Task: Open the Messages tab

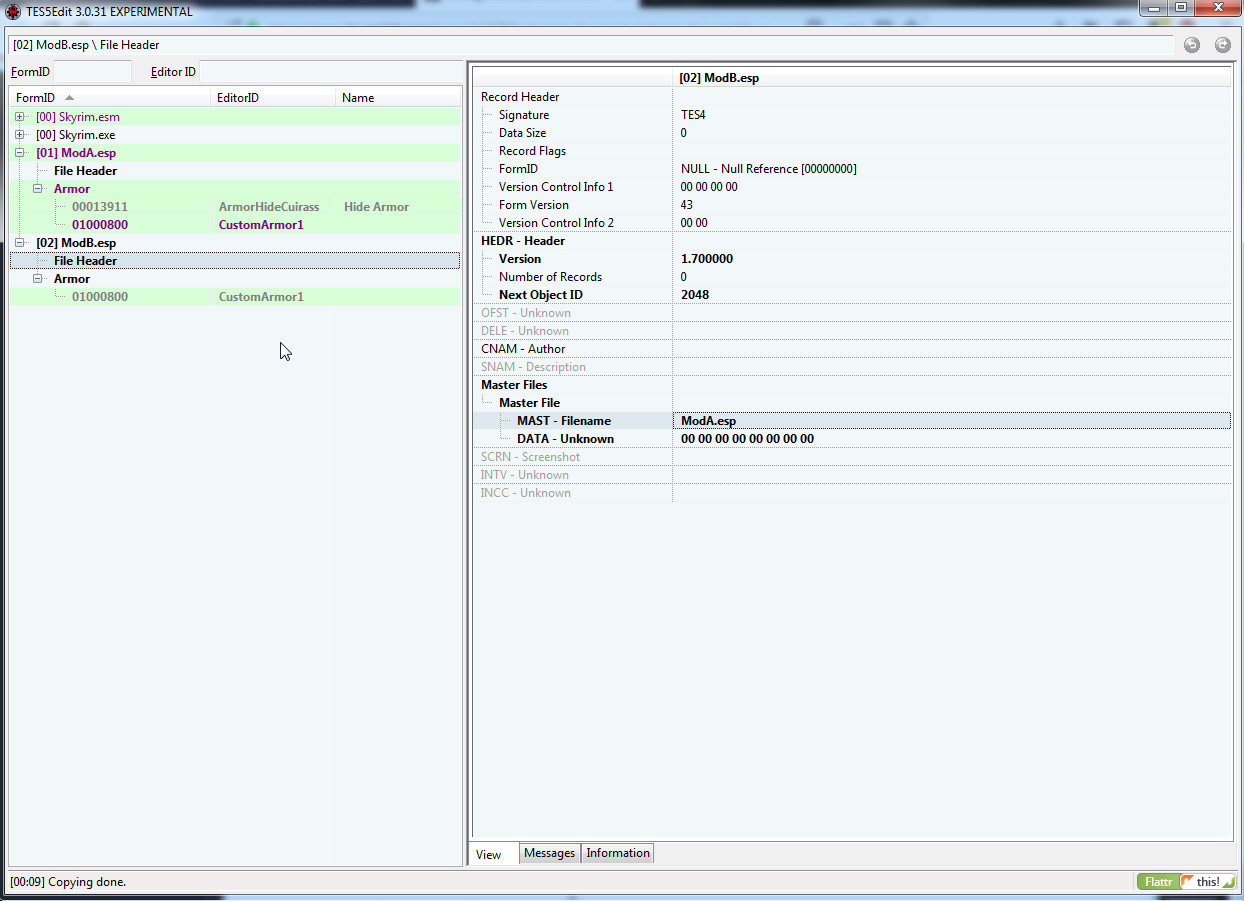Action: 550,853
